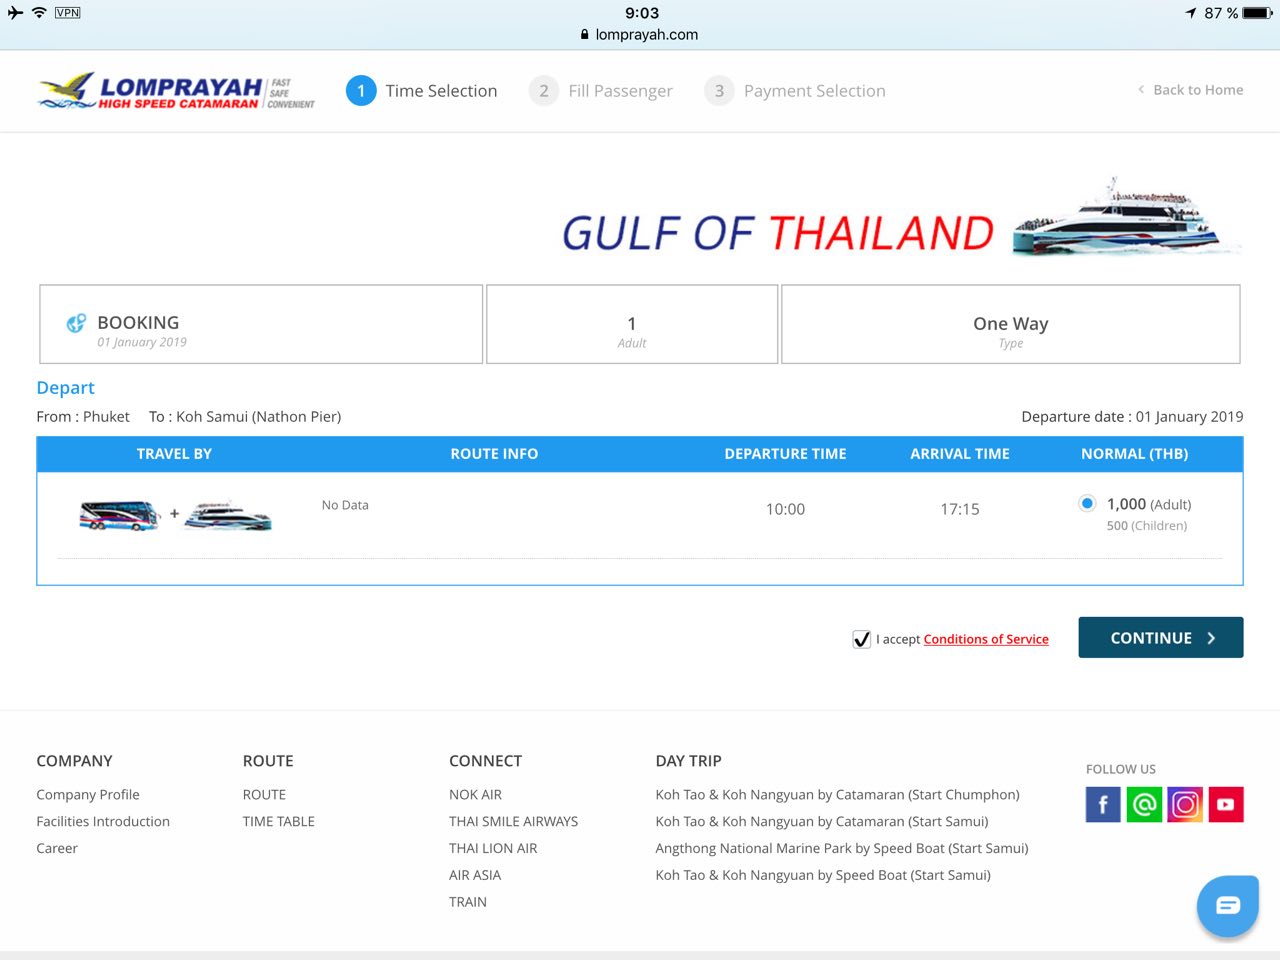
Task: Open THAI LION AIR link
Action: tap(493, 848)
